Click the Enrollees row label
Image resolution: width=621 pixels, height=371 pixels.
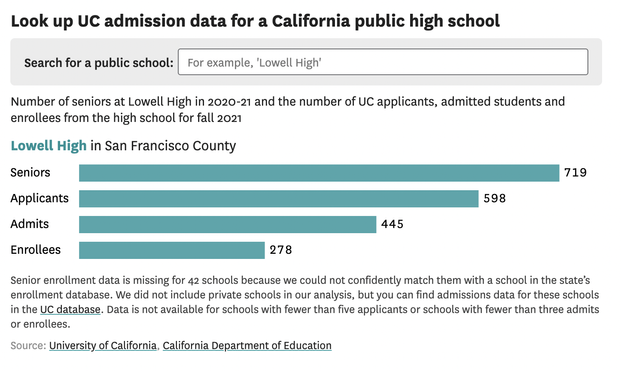point(36,250)
